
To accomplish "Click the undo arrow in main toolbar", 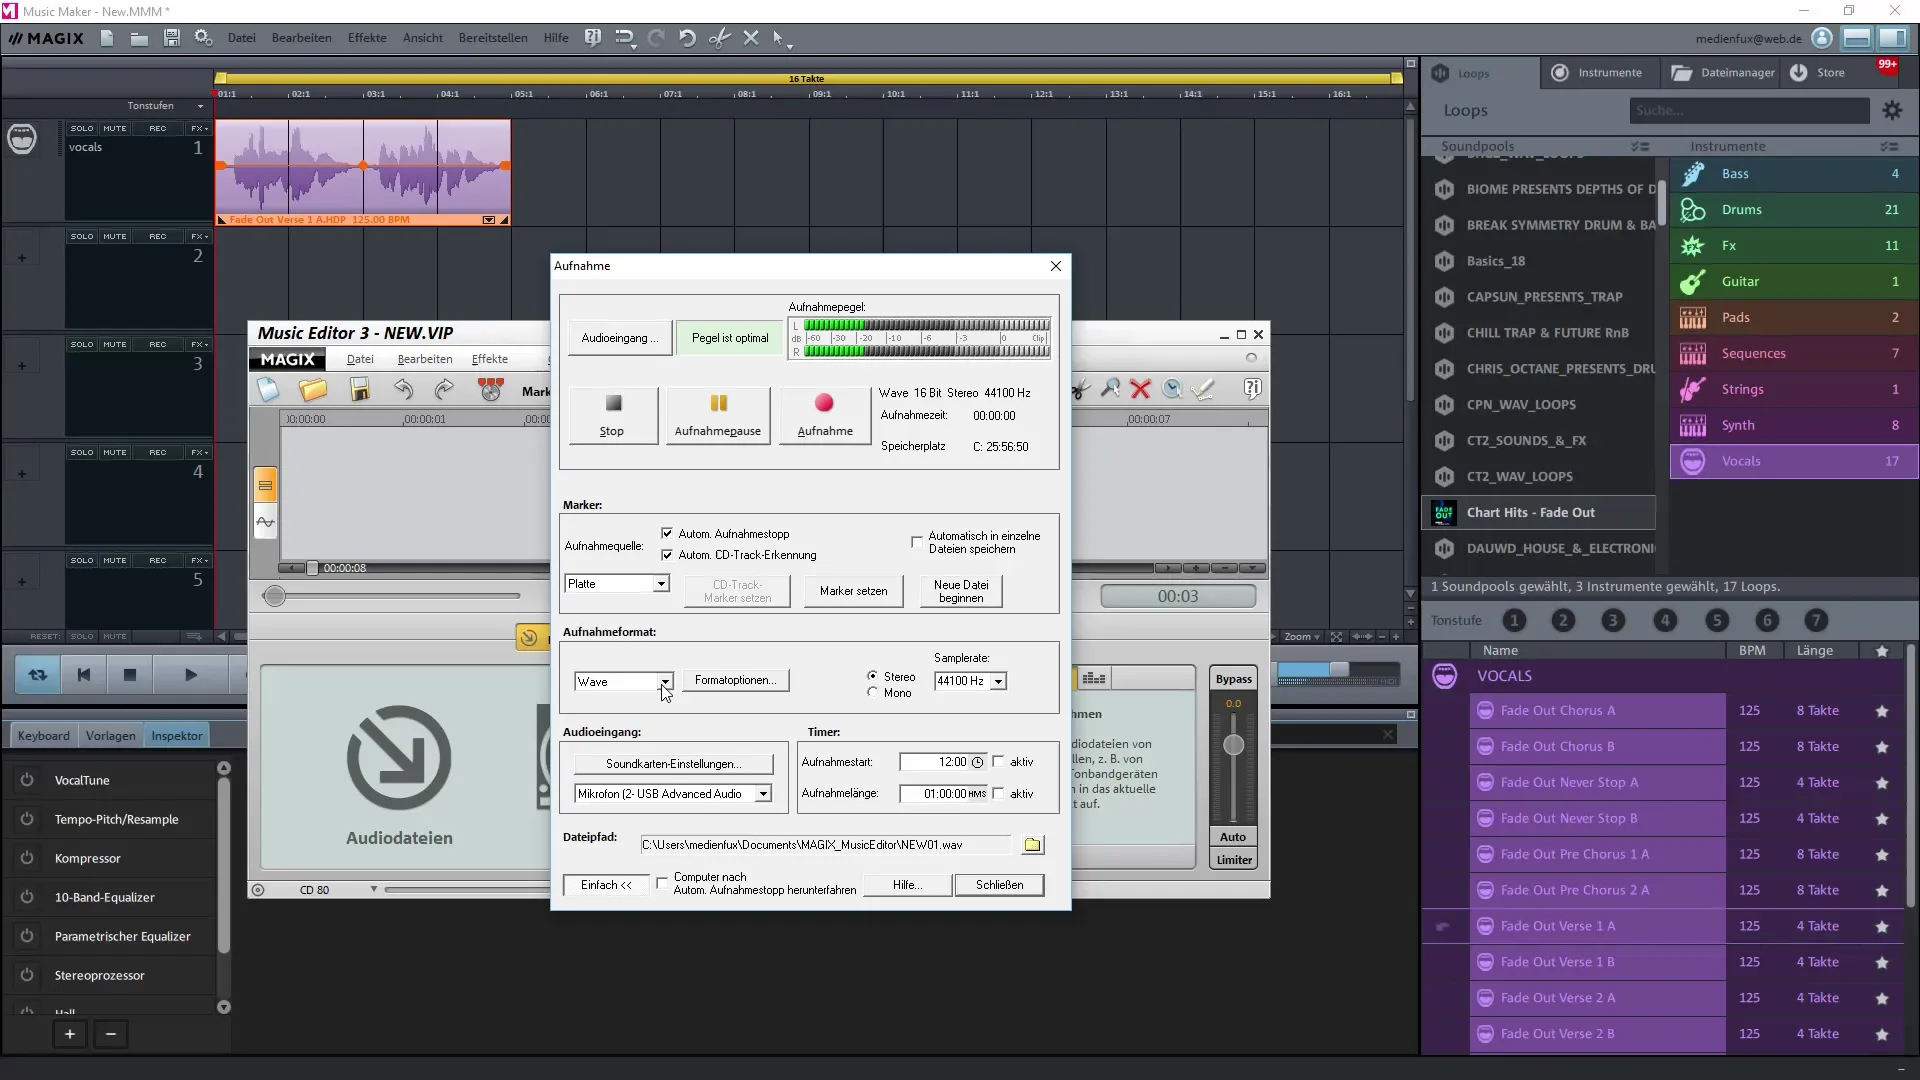I will point(687,38).
